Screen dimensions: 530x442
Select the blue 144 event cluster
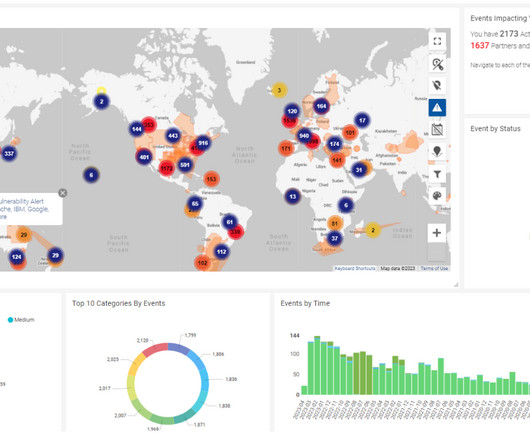137,129
